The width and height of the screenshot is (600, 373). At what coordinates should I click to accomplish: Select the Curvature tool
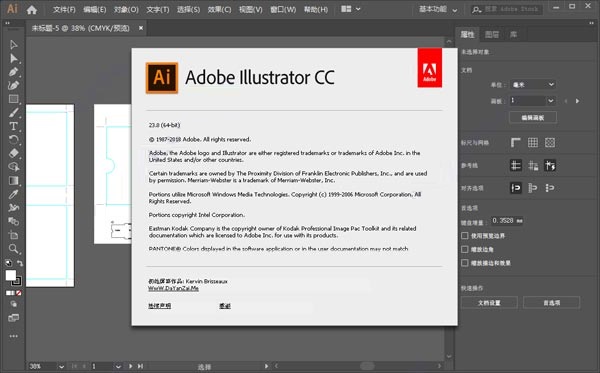tap(13, 85)
